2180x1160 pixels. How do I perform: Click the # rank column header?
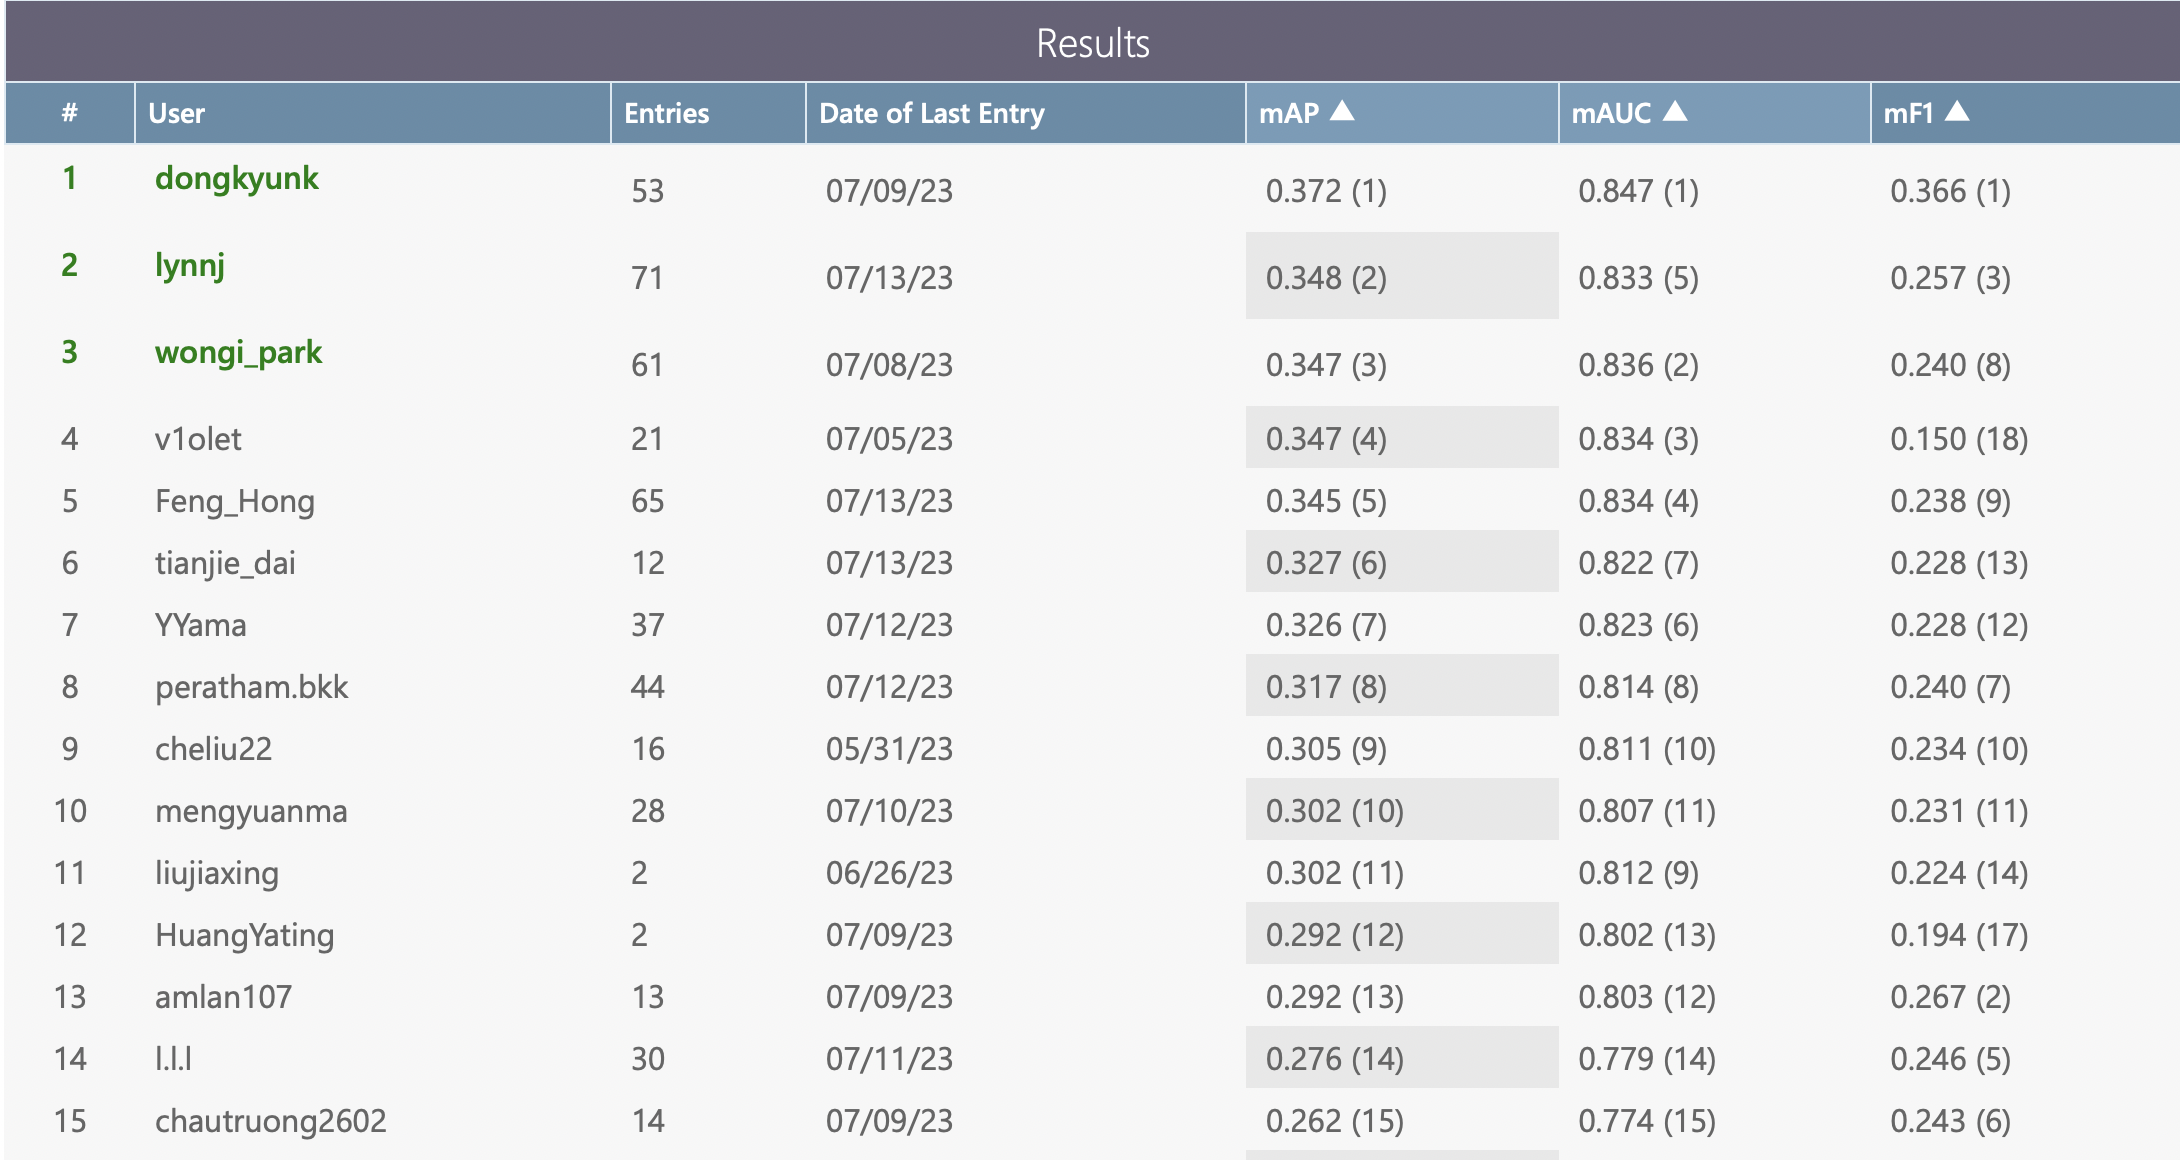[x=69, y=113]
